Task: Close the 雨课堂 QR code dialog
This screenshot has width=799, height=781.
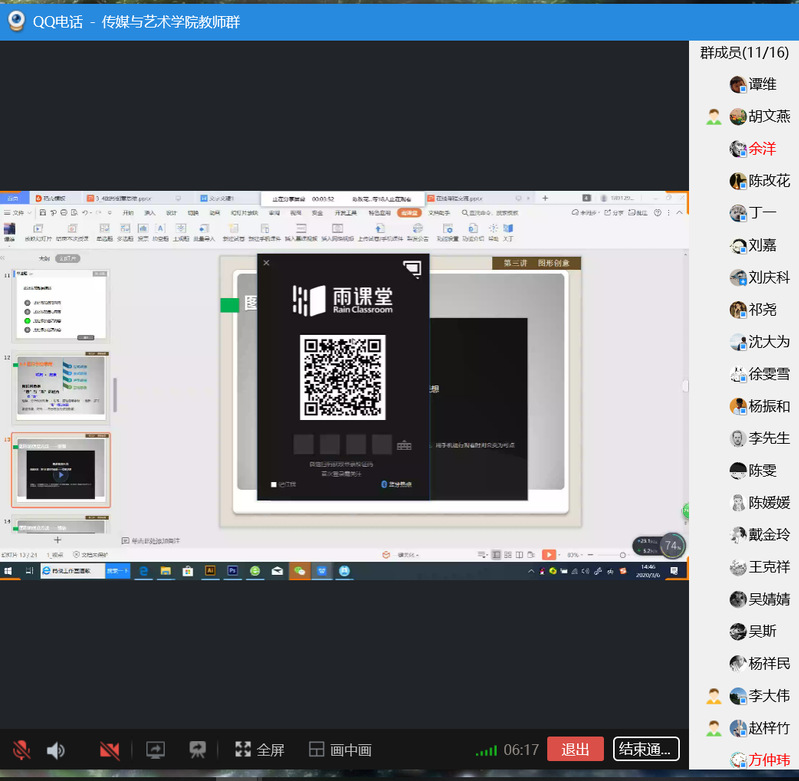Action: tap(266, 263)
